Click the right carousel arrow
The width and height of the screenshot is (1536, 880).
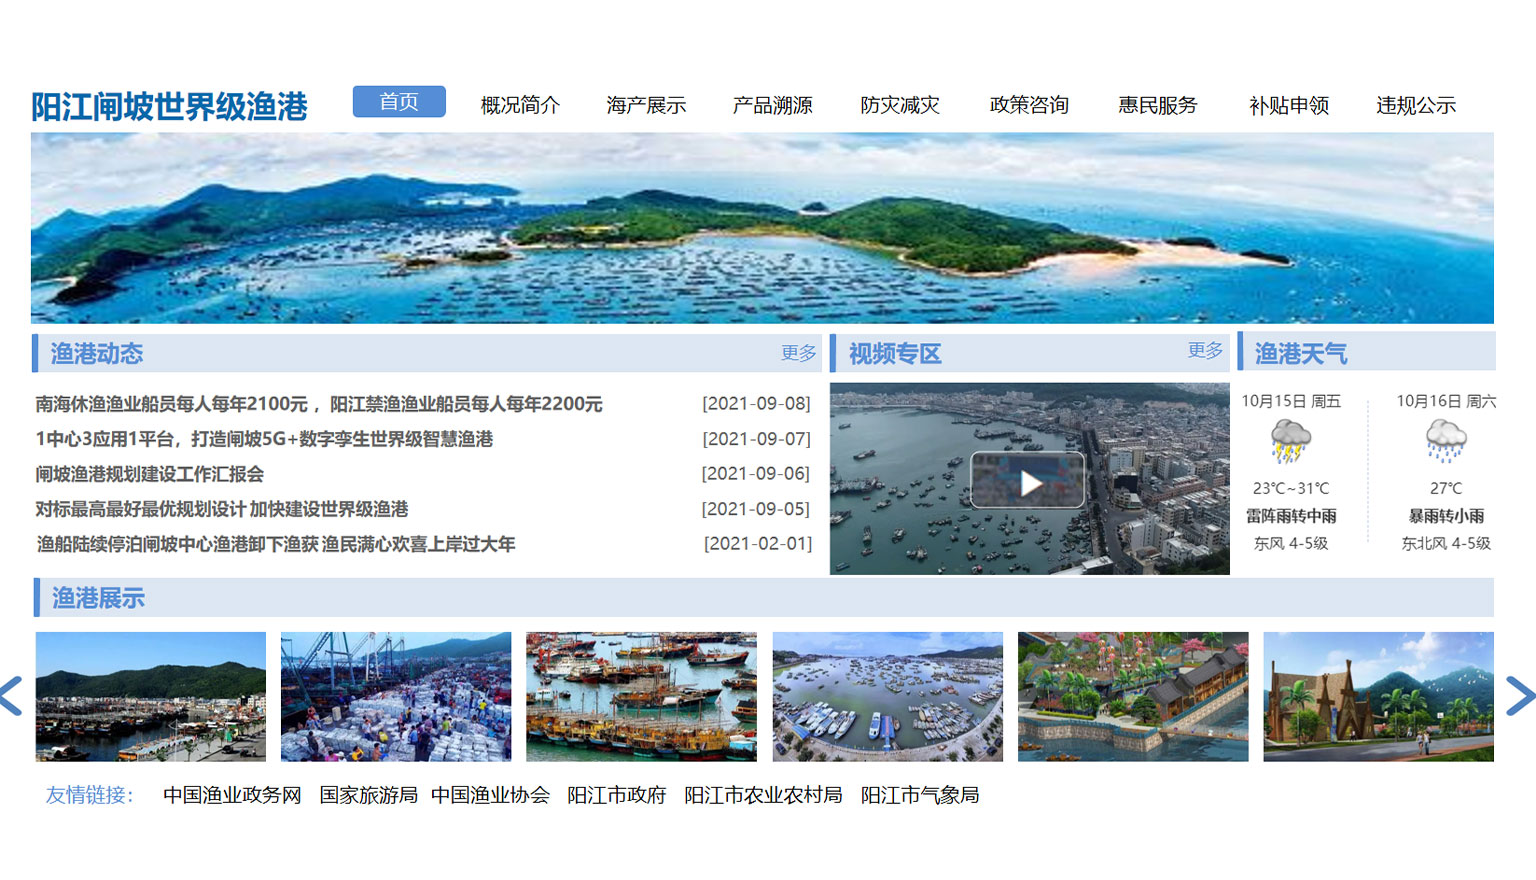1519,696
